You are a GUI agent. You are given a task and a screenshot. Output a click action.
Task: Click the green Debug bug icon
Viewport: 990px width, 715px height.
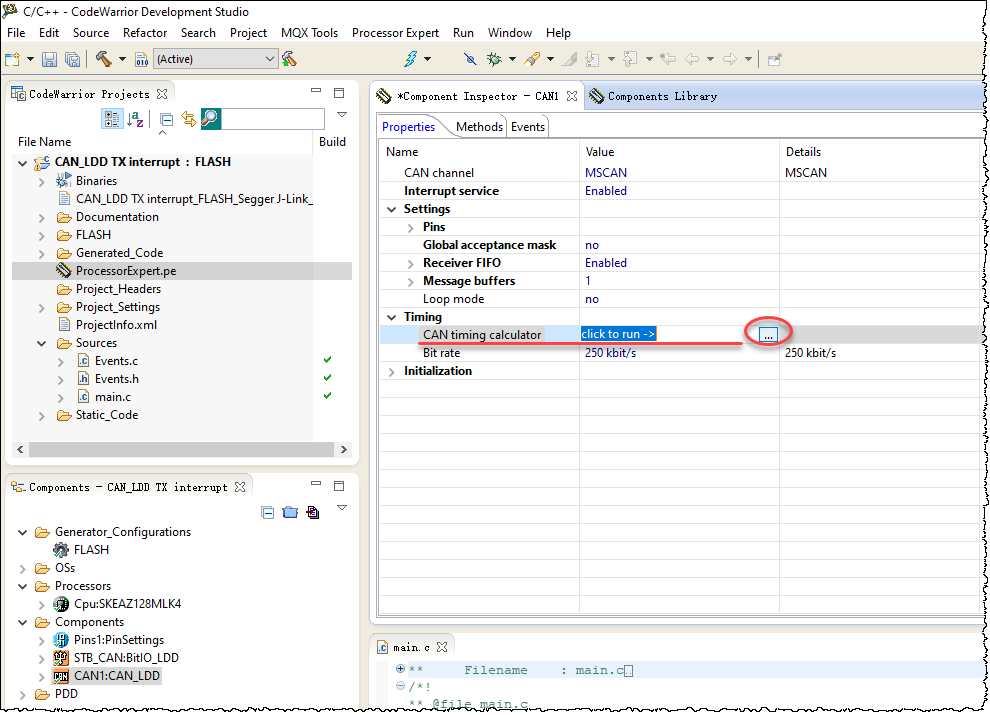pos(494,59)
